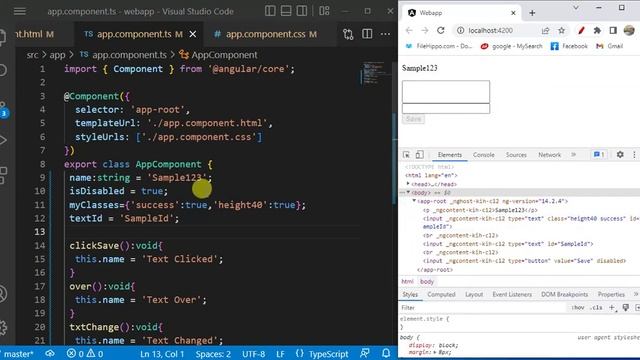Open the VS Code hamburger application menu

20,11
